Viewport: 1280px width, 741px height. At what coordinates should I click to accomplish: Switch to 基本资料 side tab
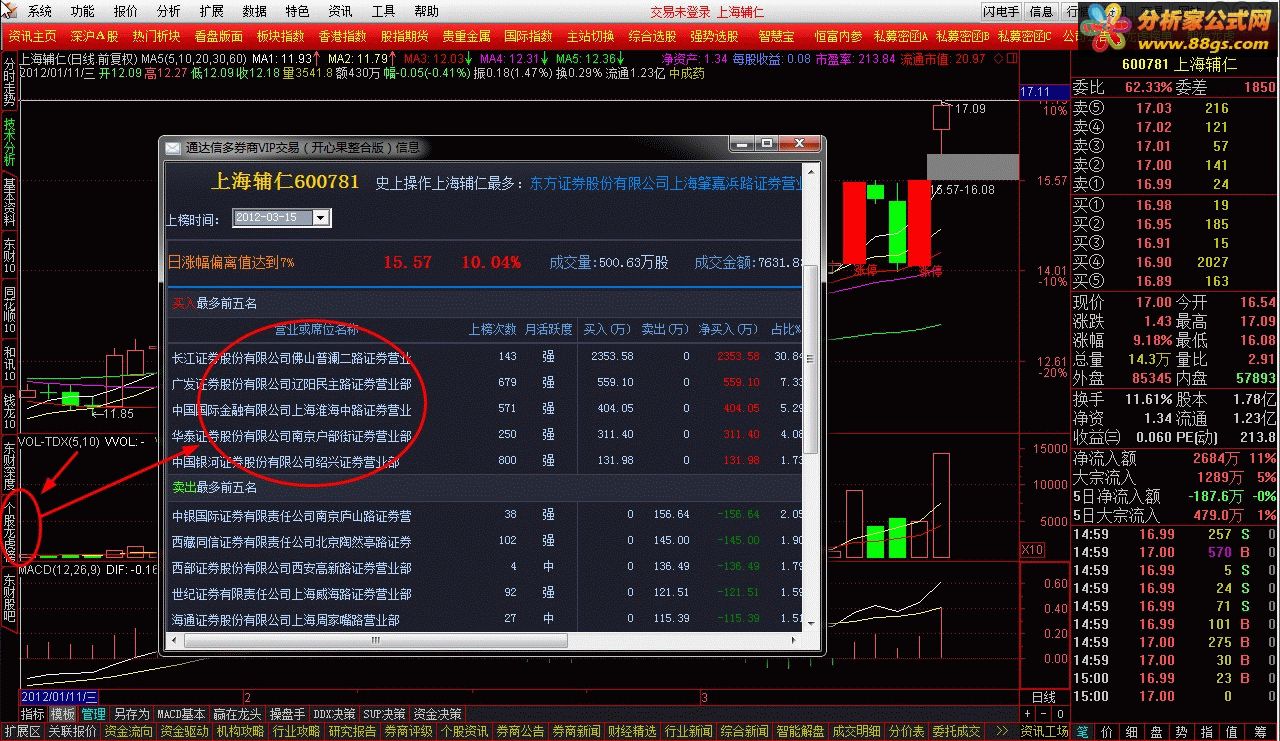[x=9, y=203]
